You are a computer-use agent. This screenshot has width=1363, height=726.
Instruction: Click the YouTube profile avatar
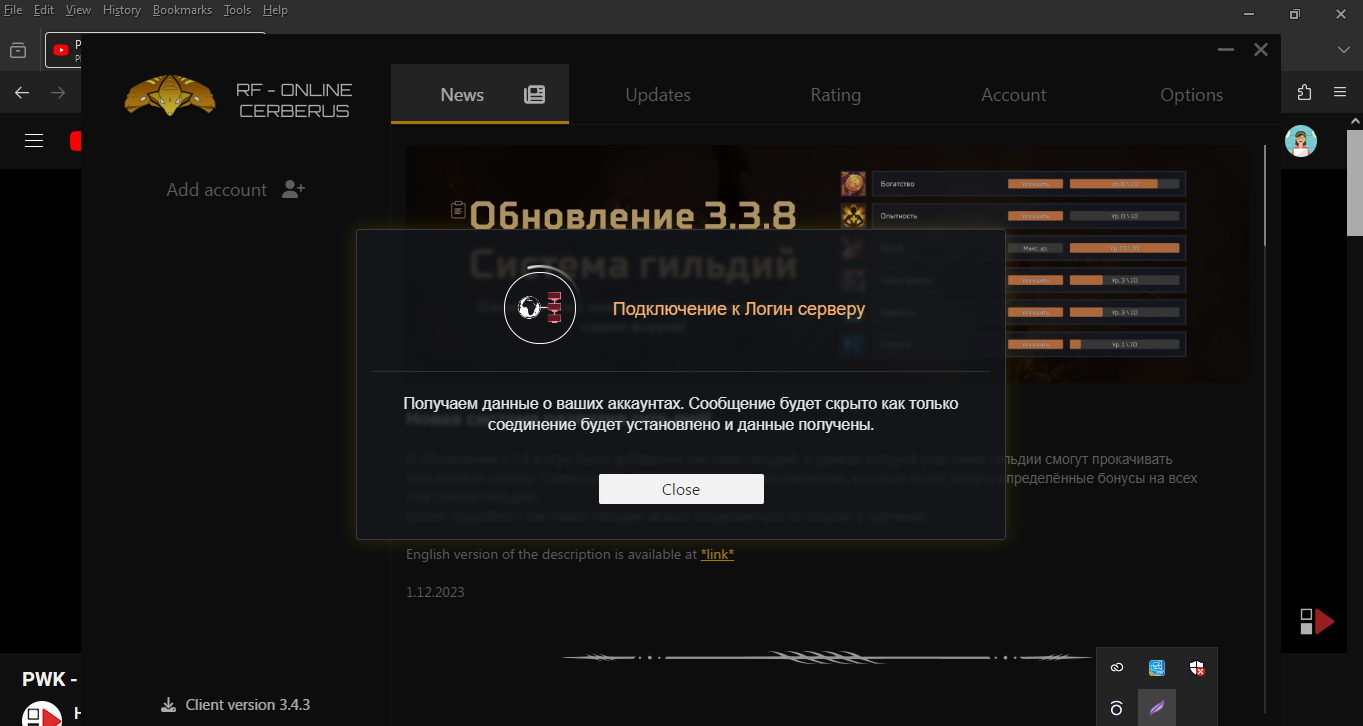[x=1301, y=141]
